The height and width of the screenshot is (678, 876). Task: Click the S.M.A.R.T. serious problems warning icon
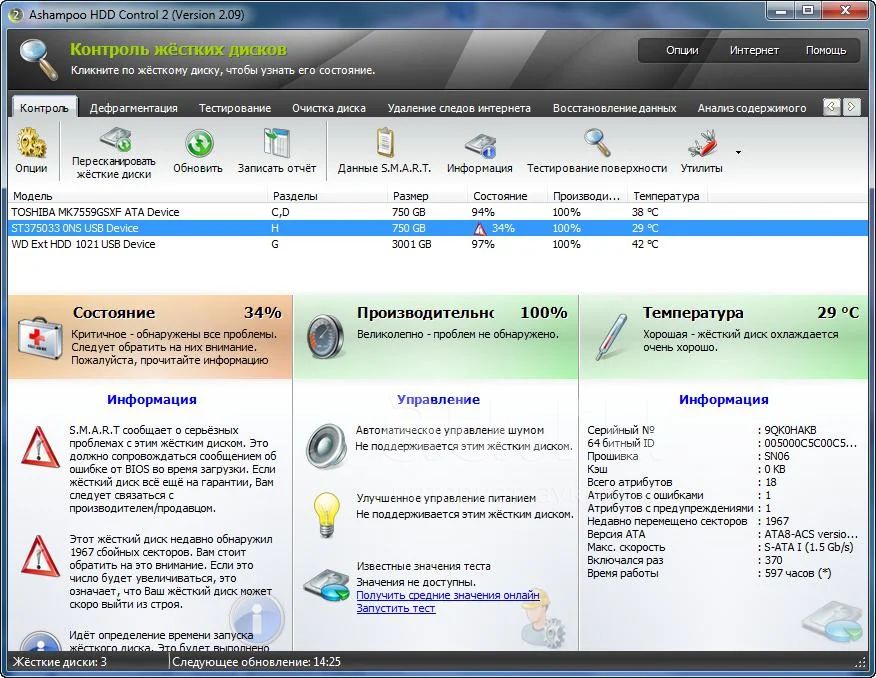point(40,448)
